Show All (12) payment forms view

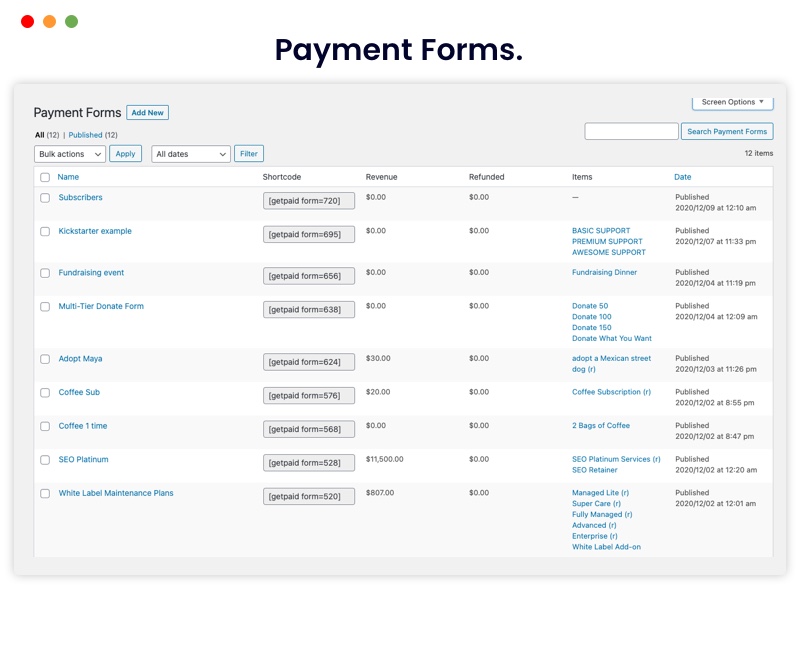pos(47,135)
